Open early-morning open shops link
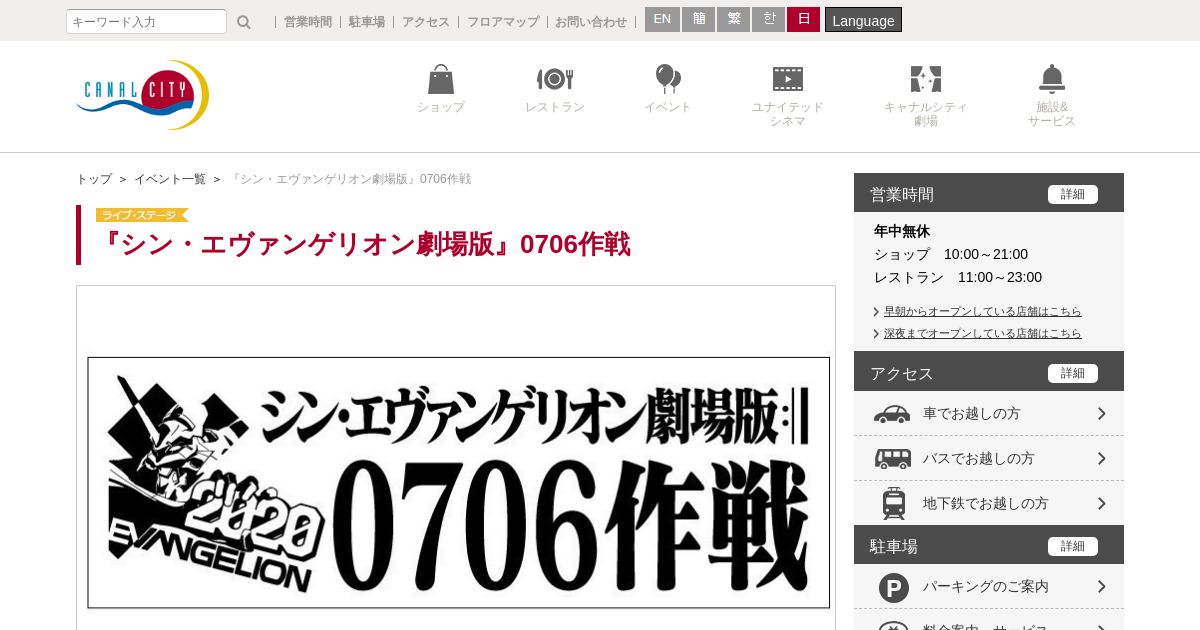The height and width of the screenshot is (630, 1200). pos(982,311)
